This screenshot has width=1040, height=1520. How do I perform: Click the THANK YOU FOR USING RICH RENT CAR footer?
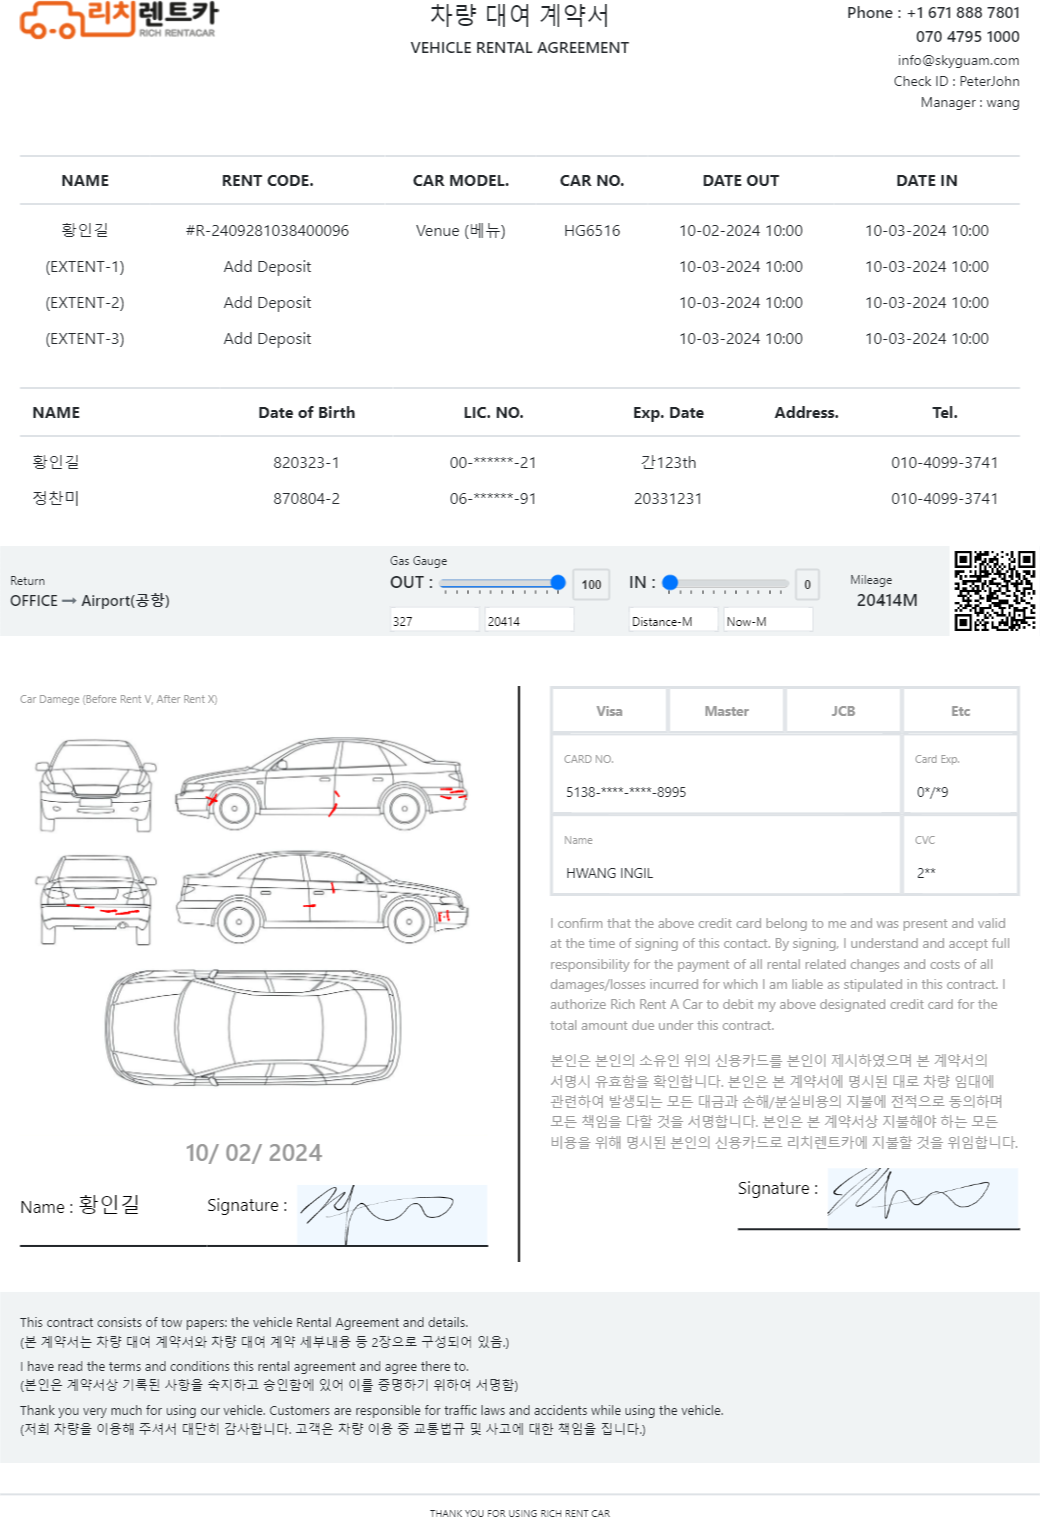point(520,1513)
